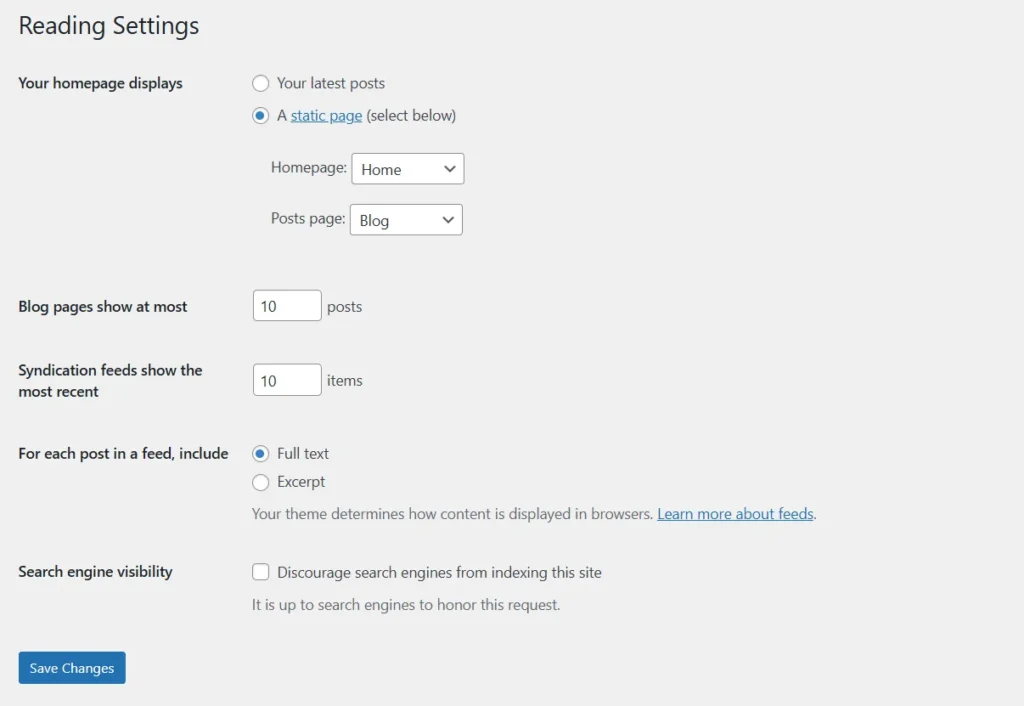Select 'A static page' option
The width and height of the screenshot is (1024, 706).
[x=260, y=115]
